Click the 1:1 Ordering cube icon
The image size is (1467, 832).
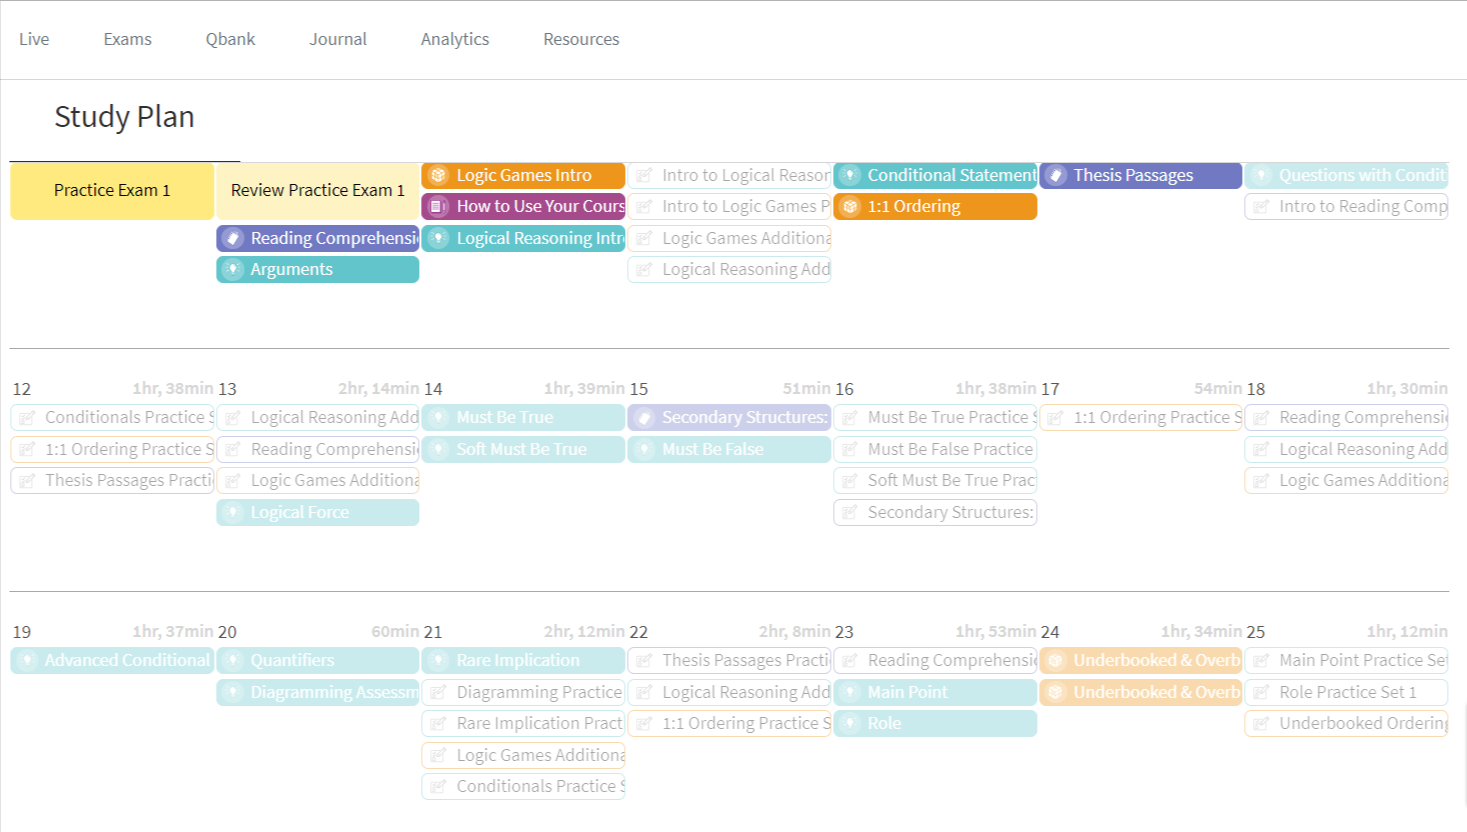[849, 207]
